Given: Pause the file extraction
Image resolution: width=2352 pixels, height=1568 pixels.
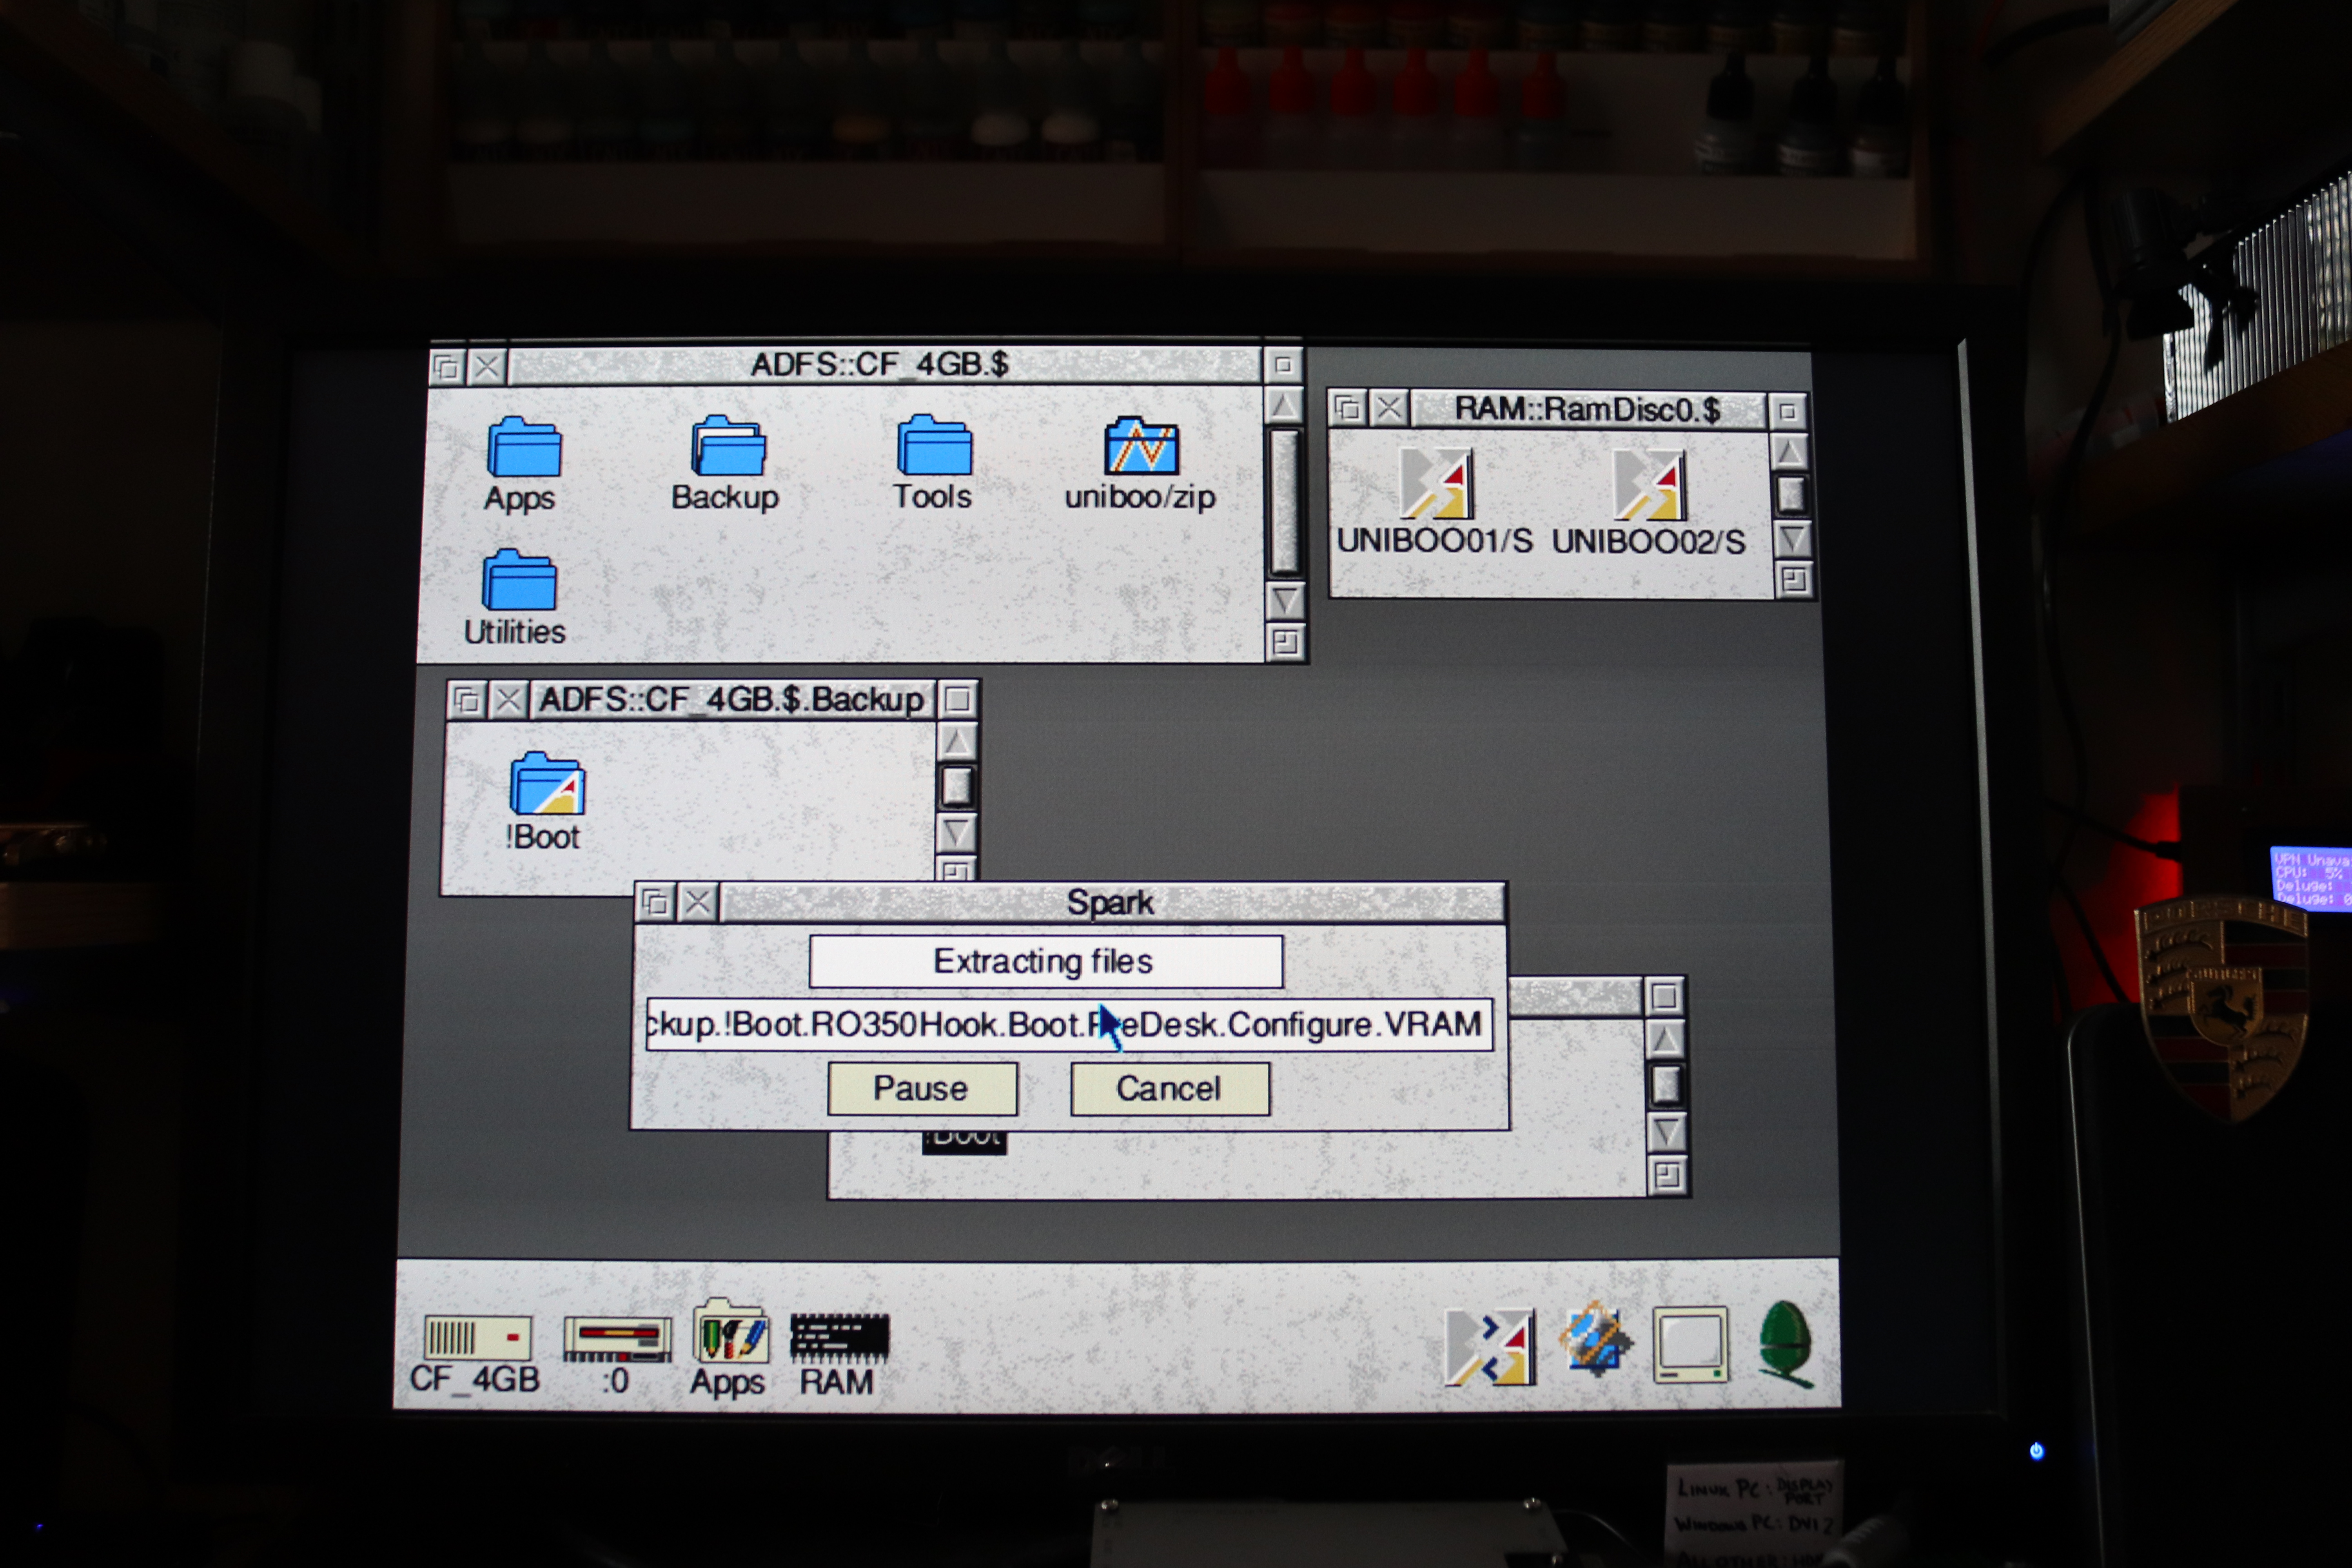Looking at the screenshot, I should (x=922, y=1089).
